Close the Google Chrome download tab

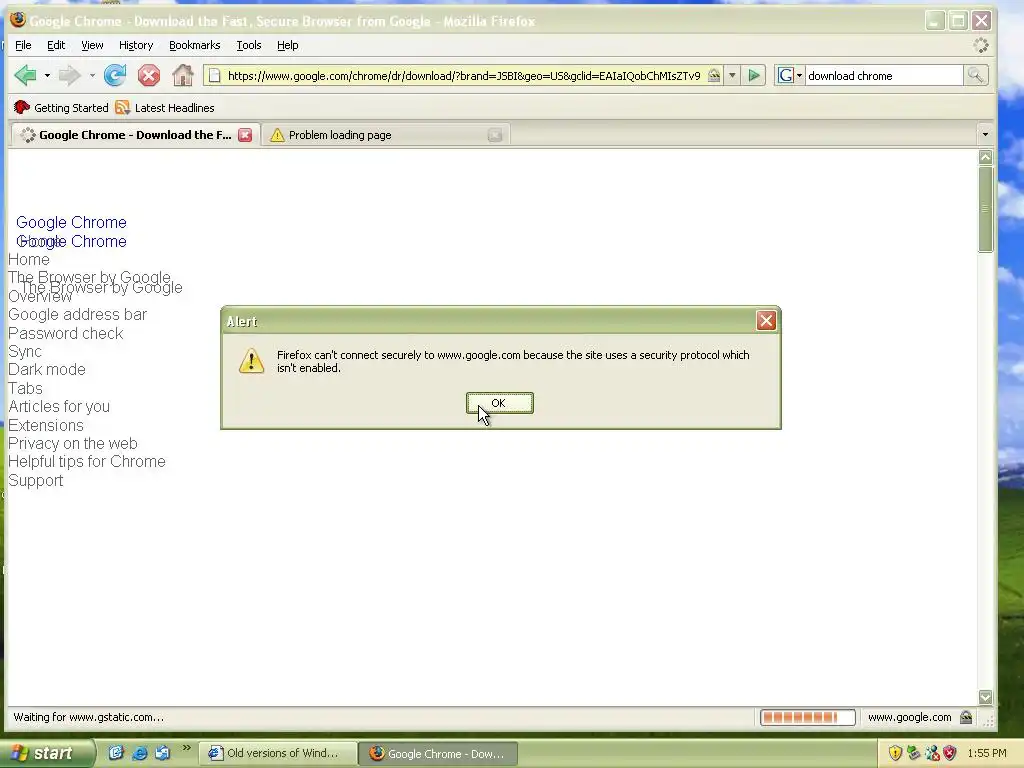pos(245,135)
